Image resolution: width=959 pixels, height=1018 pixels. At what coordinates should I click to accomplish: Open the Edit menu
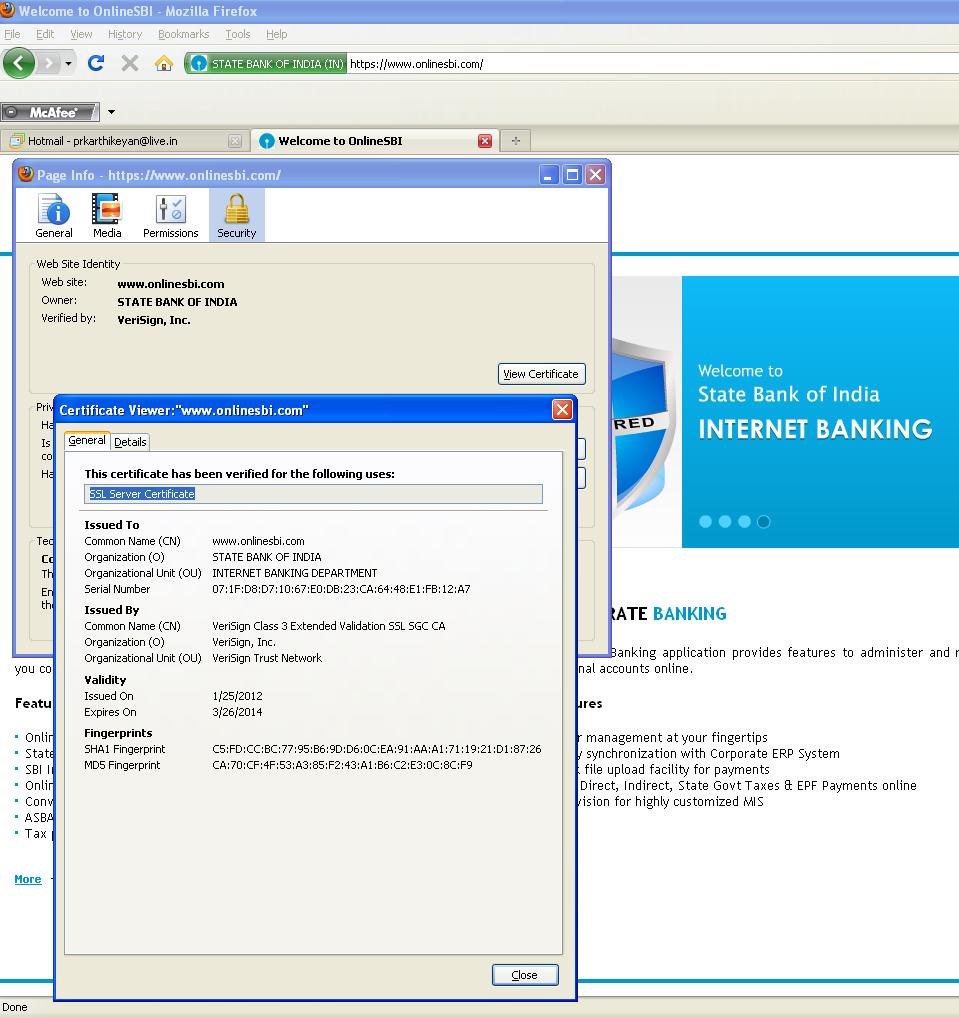click(x=45, y=34)
